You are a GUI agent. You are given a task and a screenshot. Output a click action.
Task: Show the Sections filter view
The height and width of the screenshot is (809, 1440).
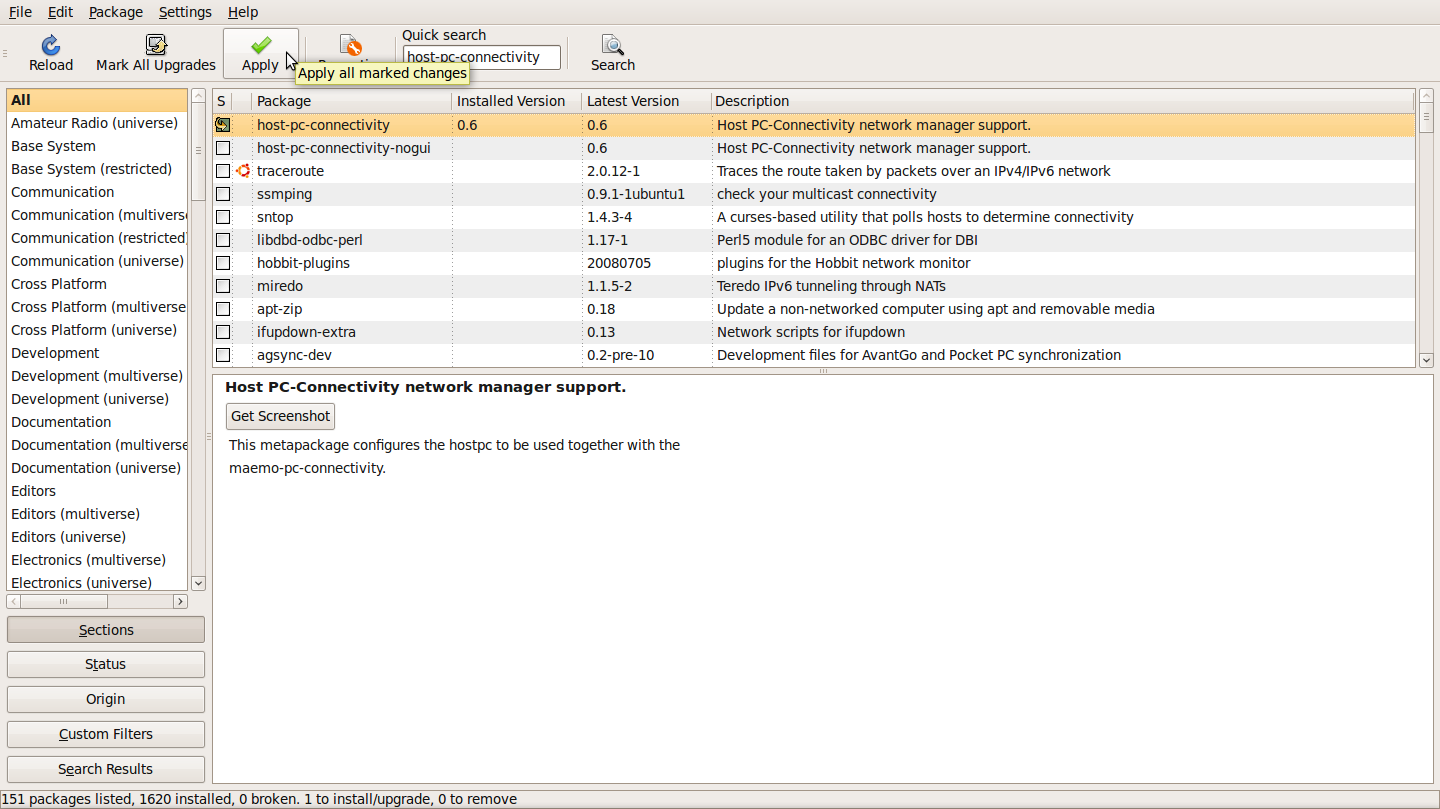click(x=106, y=630)
